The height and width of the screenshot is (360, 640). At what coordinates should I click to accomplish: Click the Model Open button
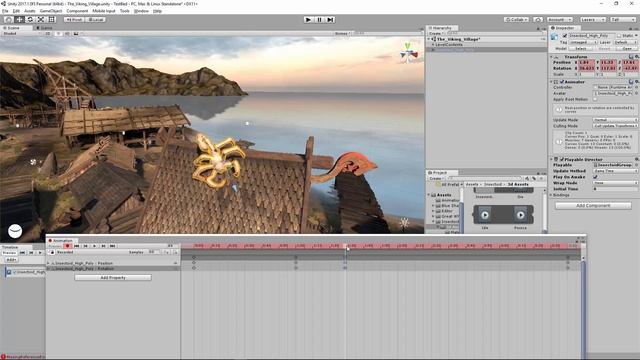[x=627, y=48]
